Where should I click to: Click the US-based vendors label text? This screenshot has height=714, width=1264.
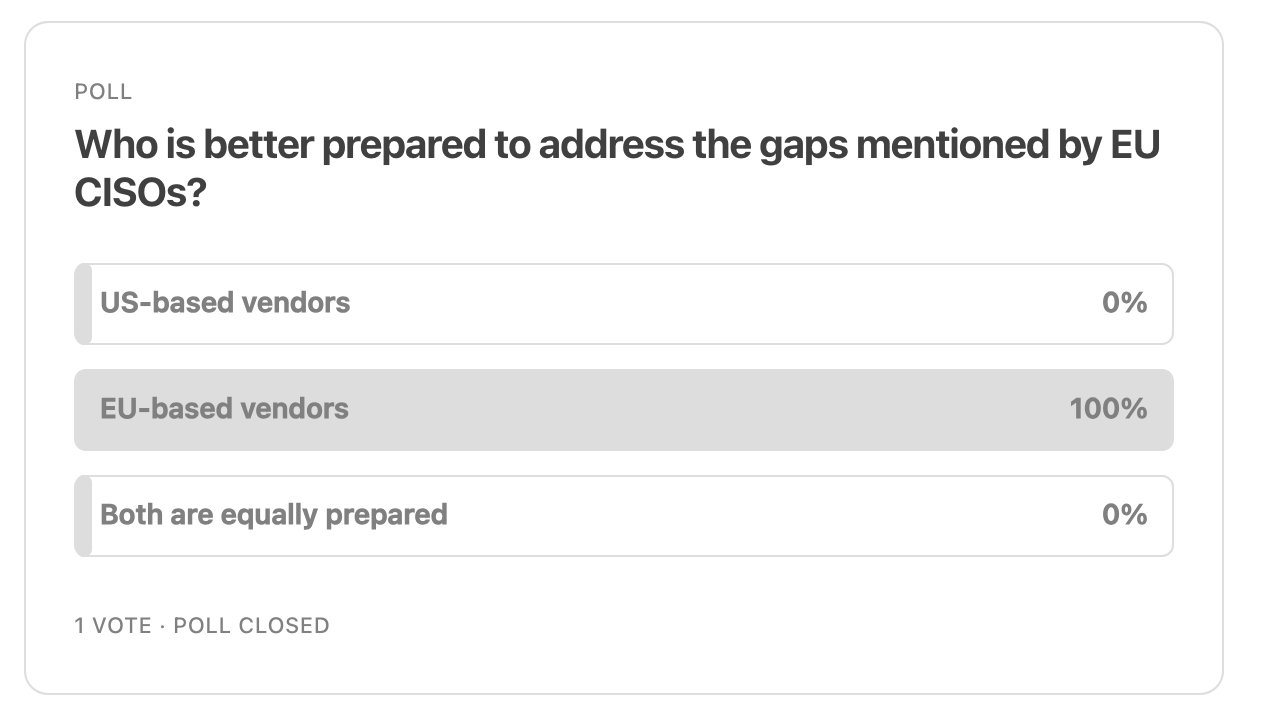click(x=225, y=303)
